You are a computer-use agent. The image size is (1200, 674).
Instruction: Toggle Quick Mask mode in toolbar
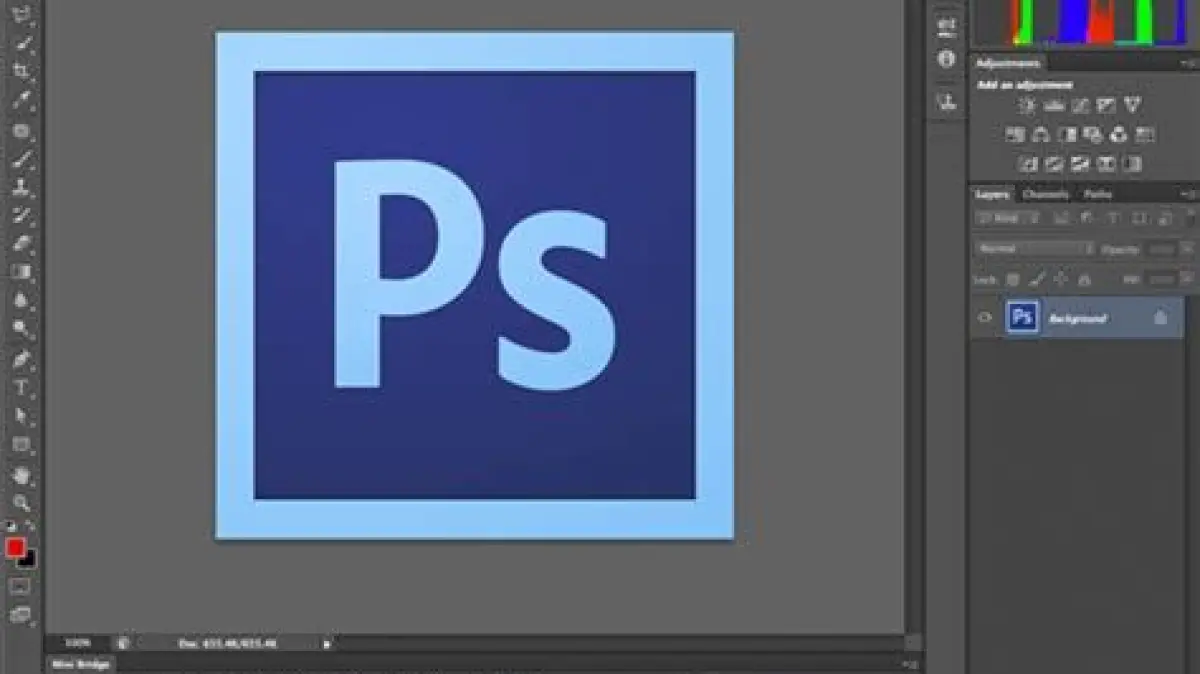(20, 586)
